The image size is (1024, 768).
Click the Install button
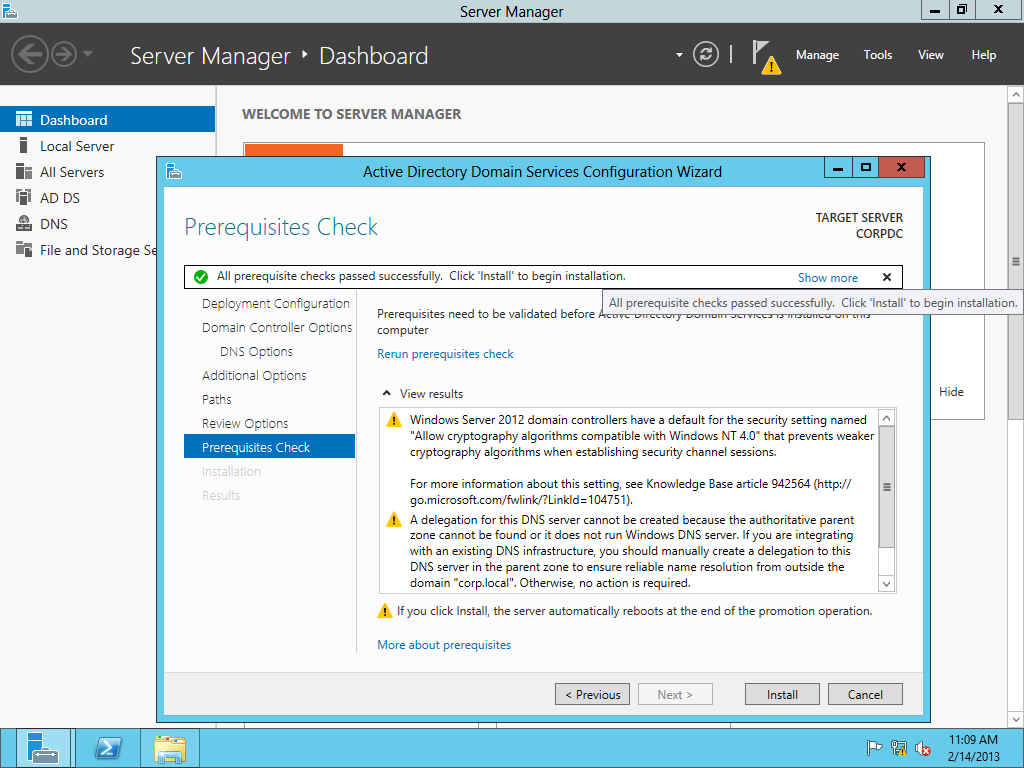tap(782, 695)
